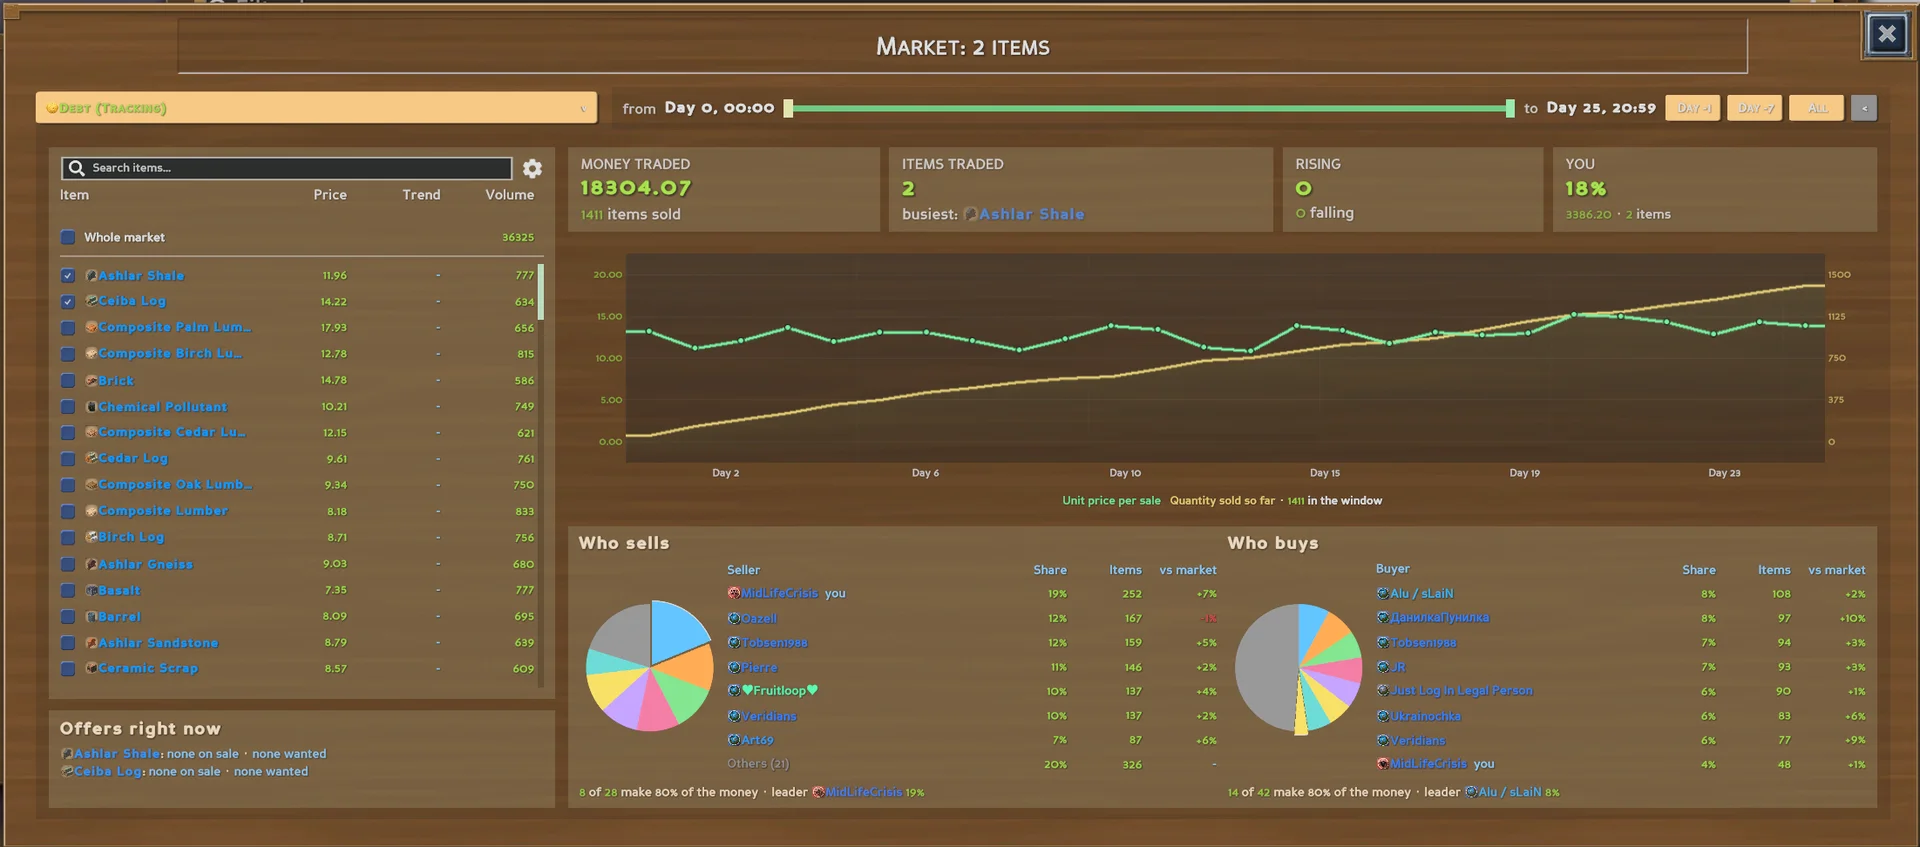Sort the item list by Trend
The width and height of the screenshot is (1920, 847).
[421, 195]
